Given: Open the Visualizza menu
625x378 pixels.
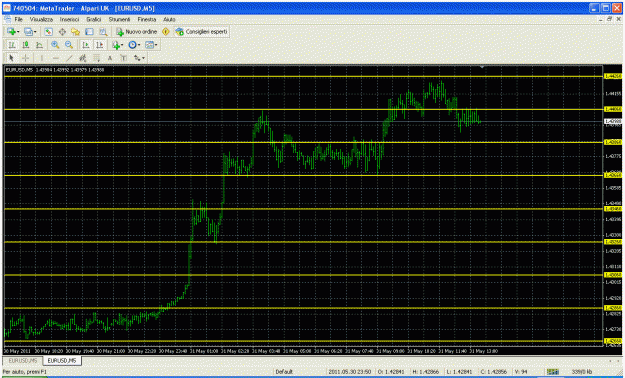Looking at the screenshot, I should point(41,20).
